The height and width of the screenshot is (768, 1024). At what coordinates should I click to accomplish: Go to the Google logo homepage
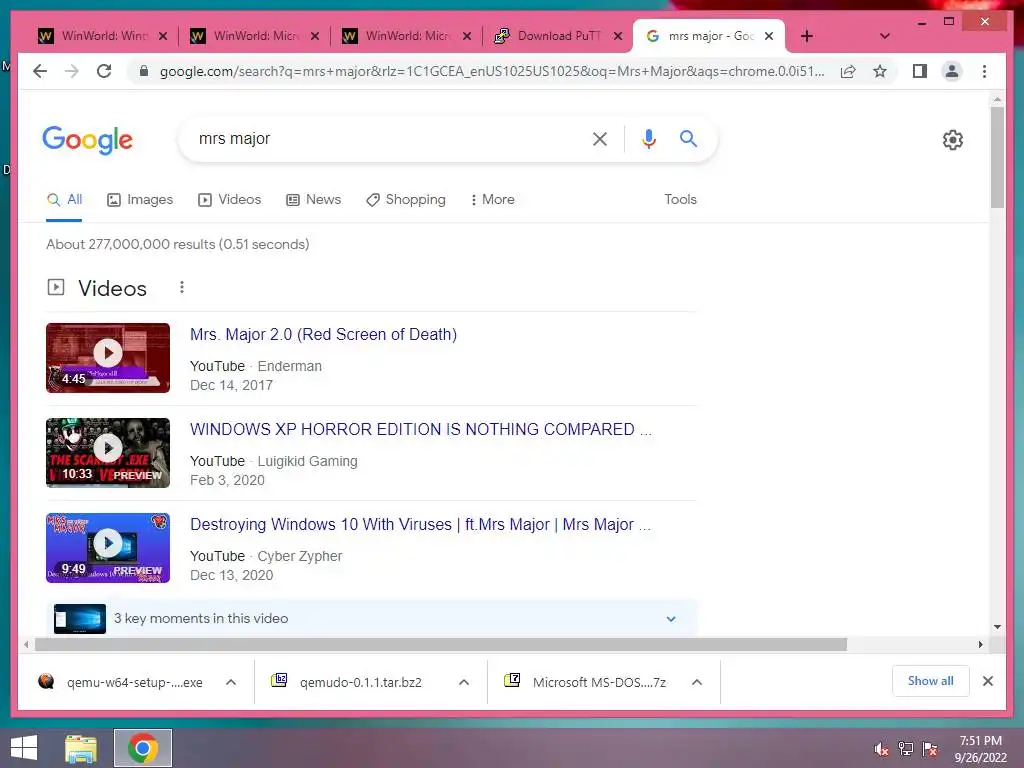[x=88, y=140]
